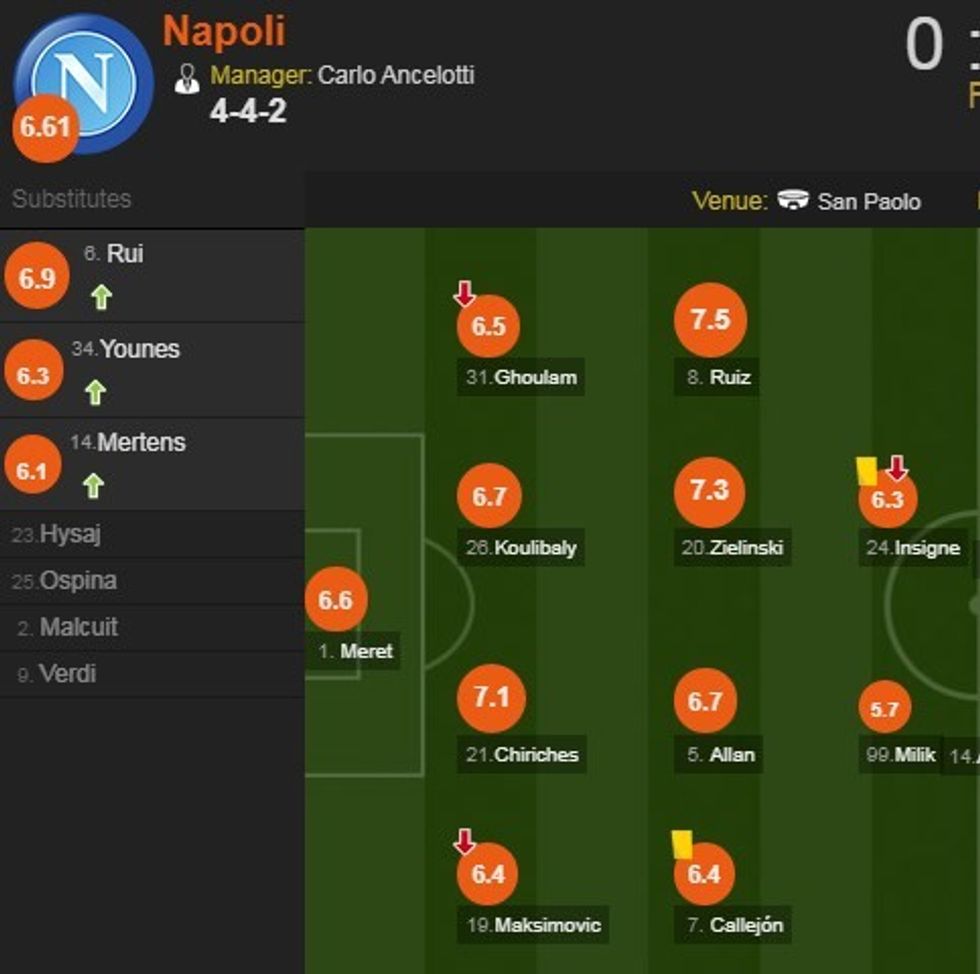The height and width of the screenshot is (974, 980).
Task: Click goalkeeper Meret's 6.6 rating
Action: point(336,600)
